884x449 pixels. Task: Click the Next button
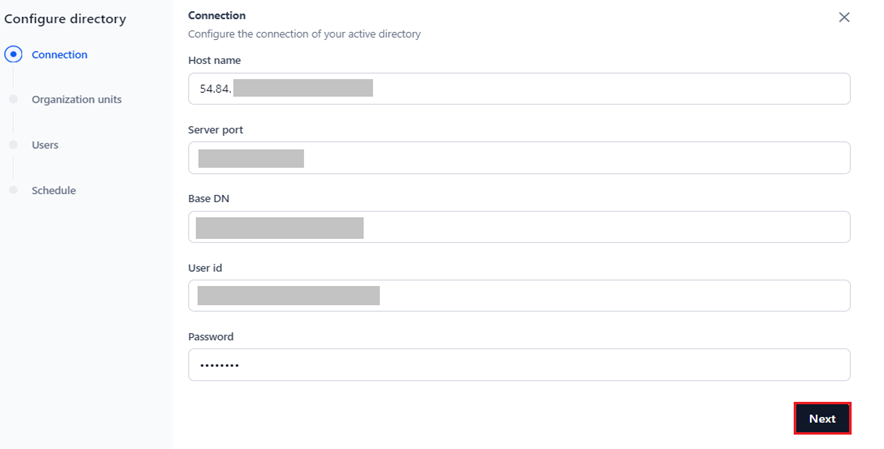[x=822, y=419]
